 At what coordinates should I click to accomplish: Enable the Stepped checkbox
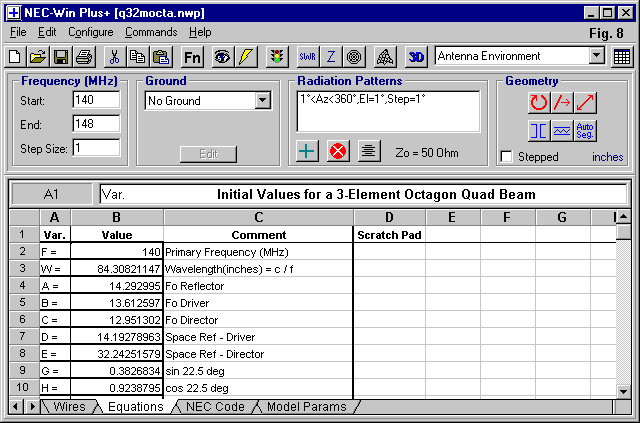click(x=507, y=157)
